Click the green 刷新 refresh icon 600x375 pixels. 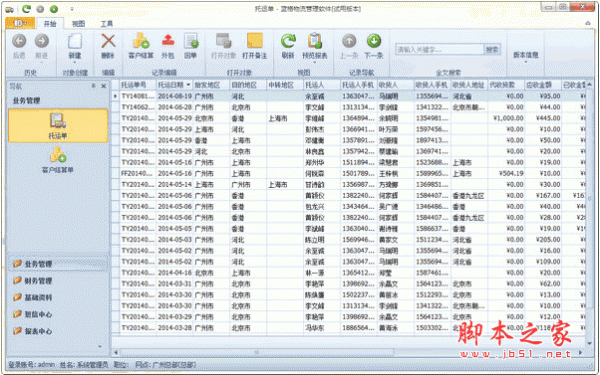[x=288, y=41]
